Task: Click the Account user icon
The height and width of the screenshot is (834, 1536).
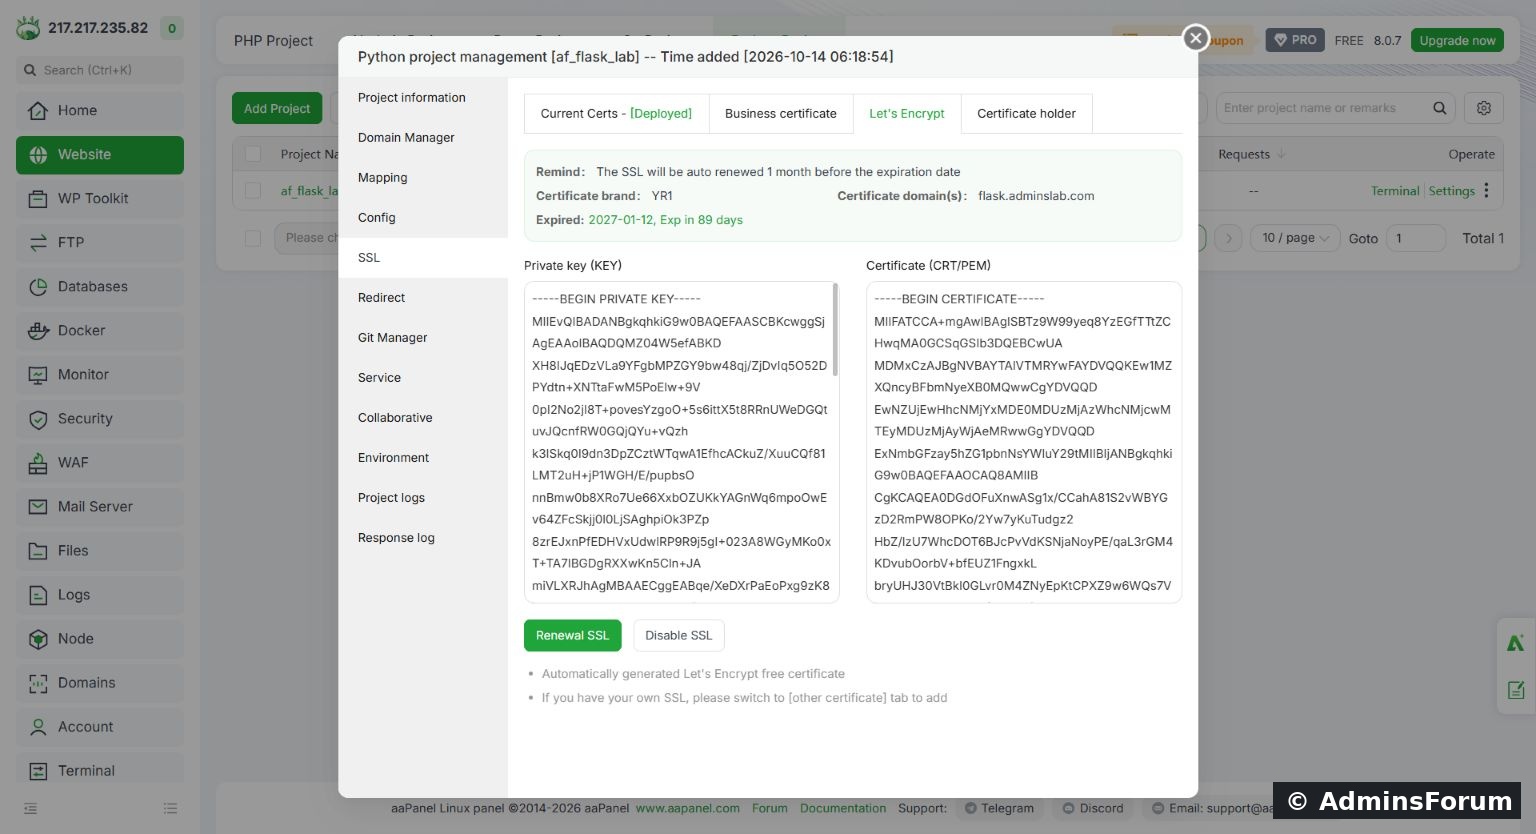Action: click(x=38, y=727)
